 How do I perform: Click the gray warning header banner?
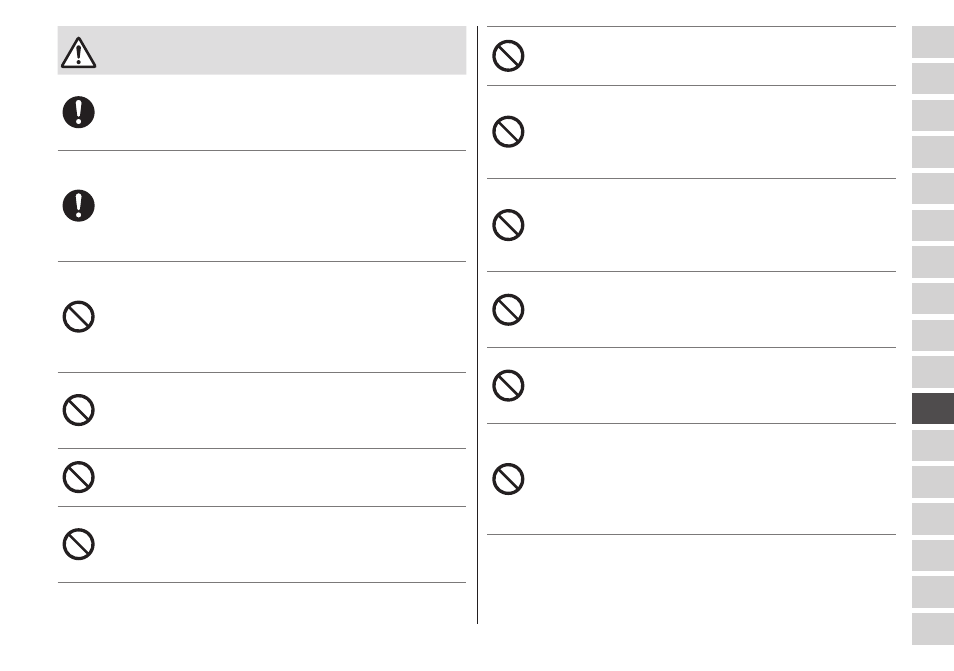click(262, 50)
